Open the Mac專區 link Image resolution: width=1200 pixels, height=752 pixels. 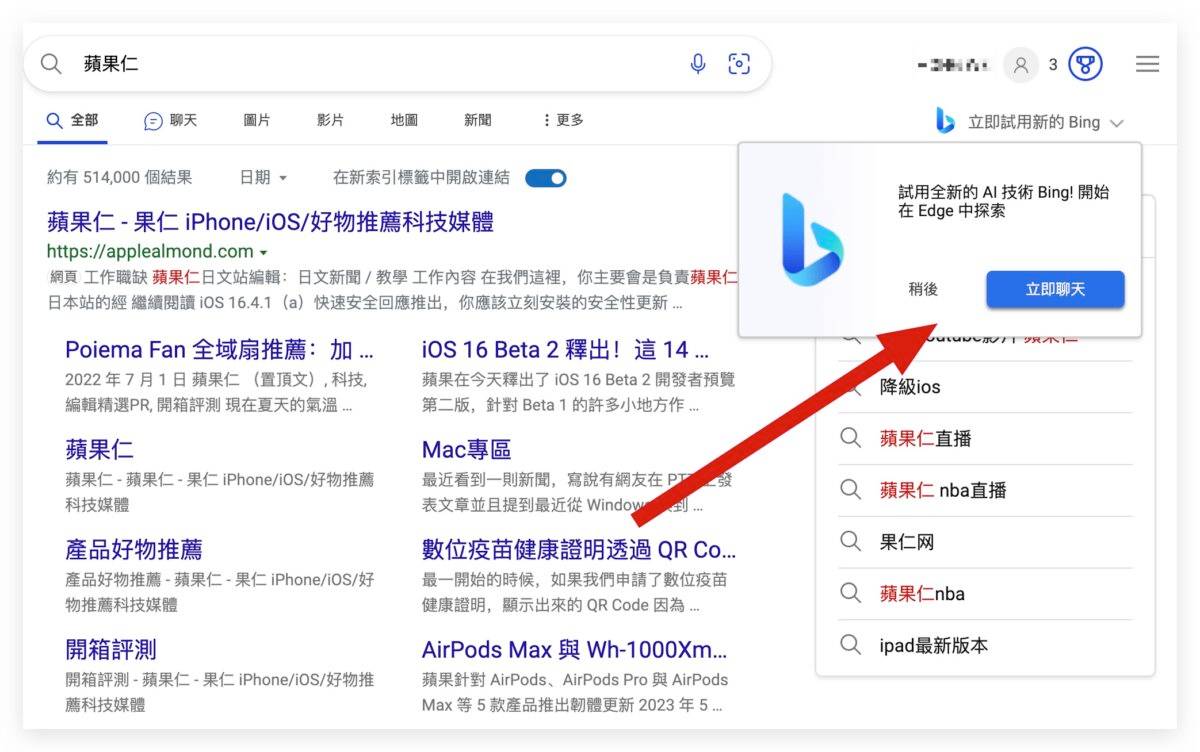(x=466, y=449)
